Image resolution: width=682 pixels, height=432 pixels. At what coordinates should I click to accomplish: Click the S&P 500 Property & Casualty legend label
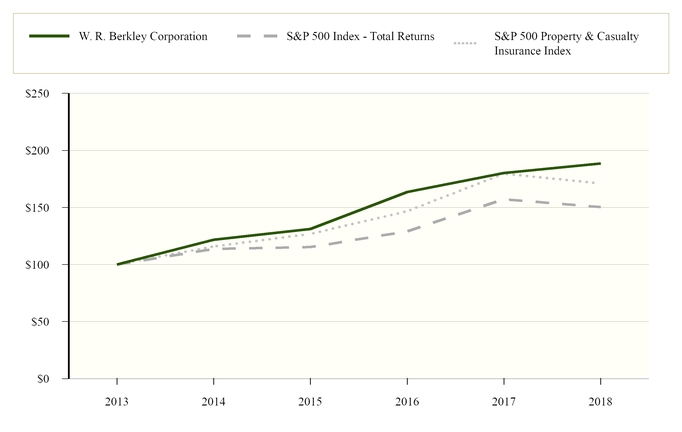[x=566, y=37]
